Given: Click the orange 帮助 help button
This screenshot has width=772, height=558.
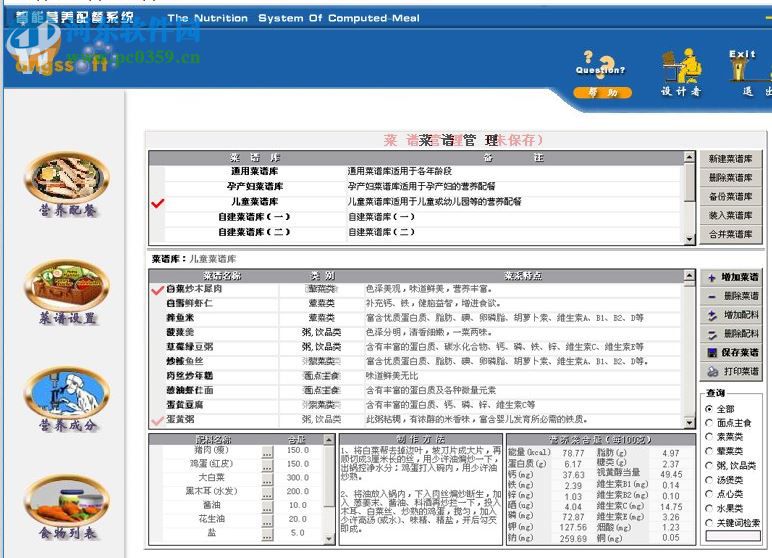Looking at the screenshot, I should (602, 92).
